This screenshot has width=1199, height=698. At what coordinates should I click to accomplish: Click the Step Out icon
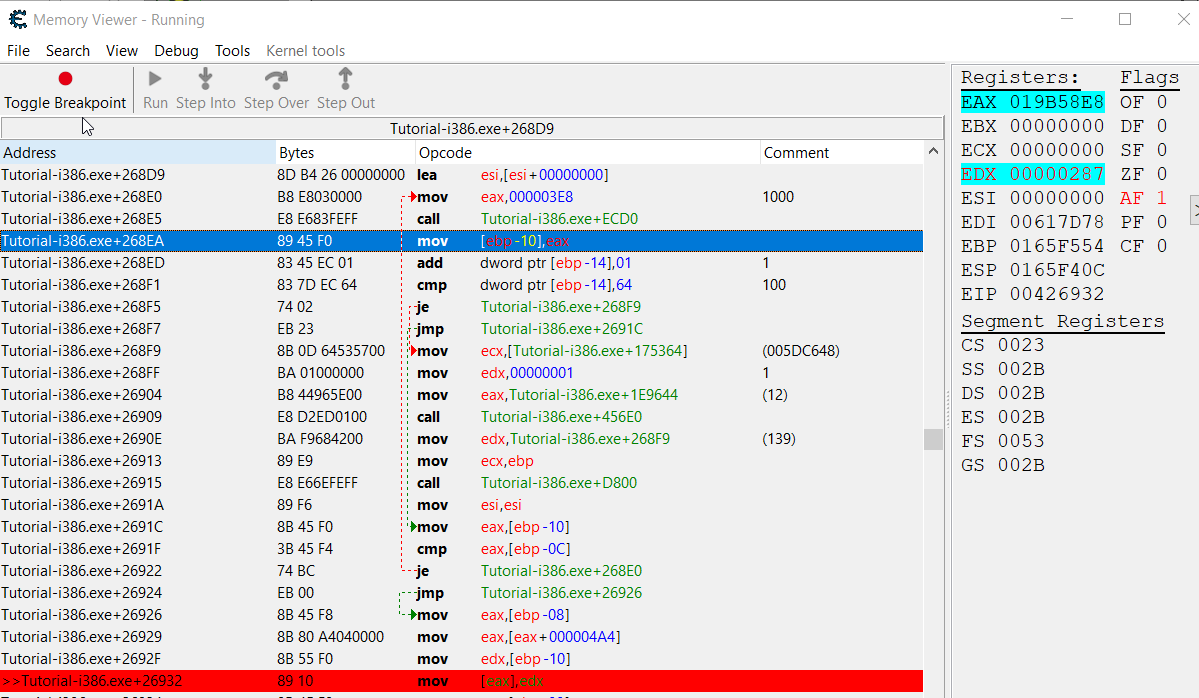coord(345,78)
